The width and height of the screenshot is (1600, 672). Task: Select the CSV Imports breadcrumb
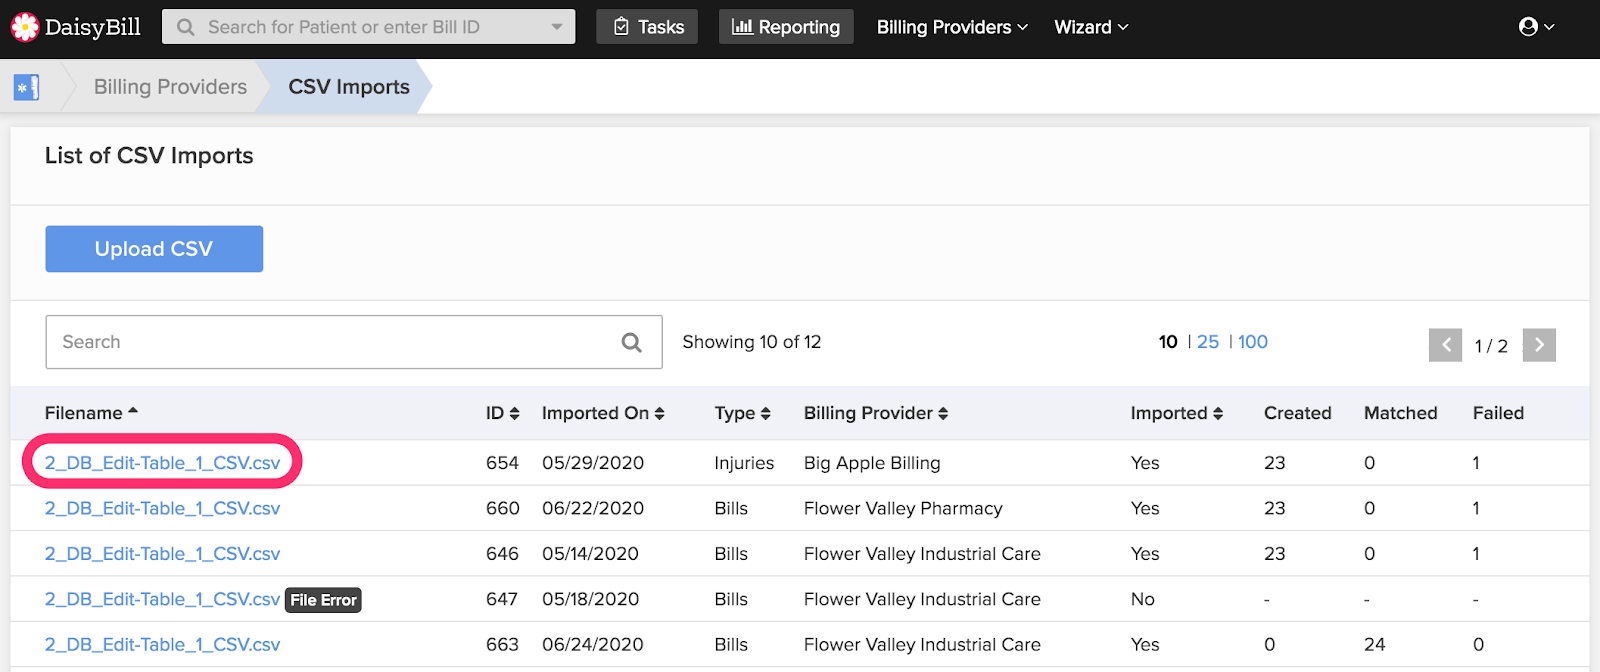(x=349, y=87)
